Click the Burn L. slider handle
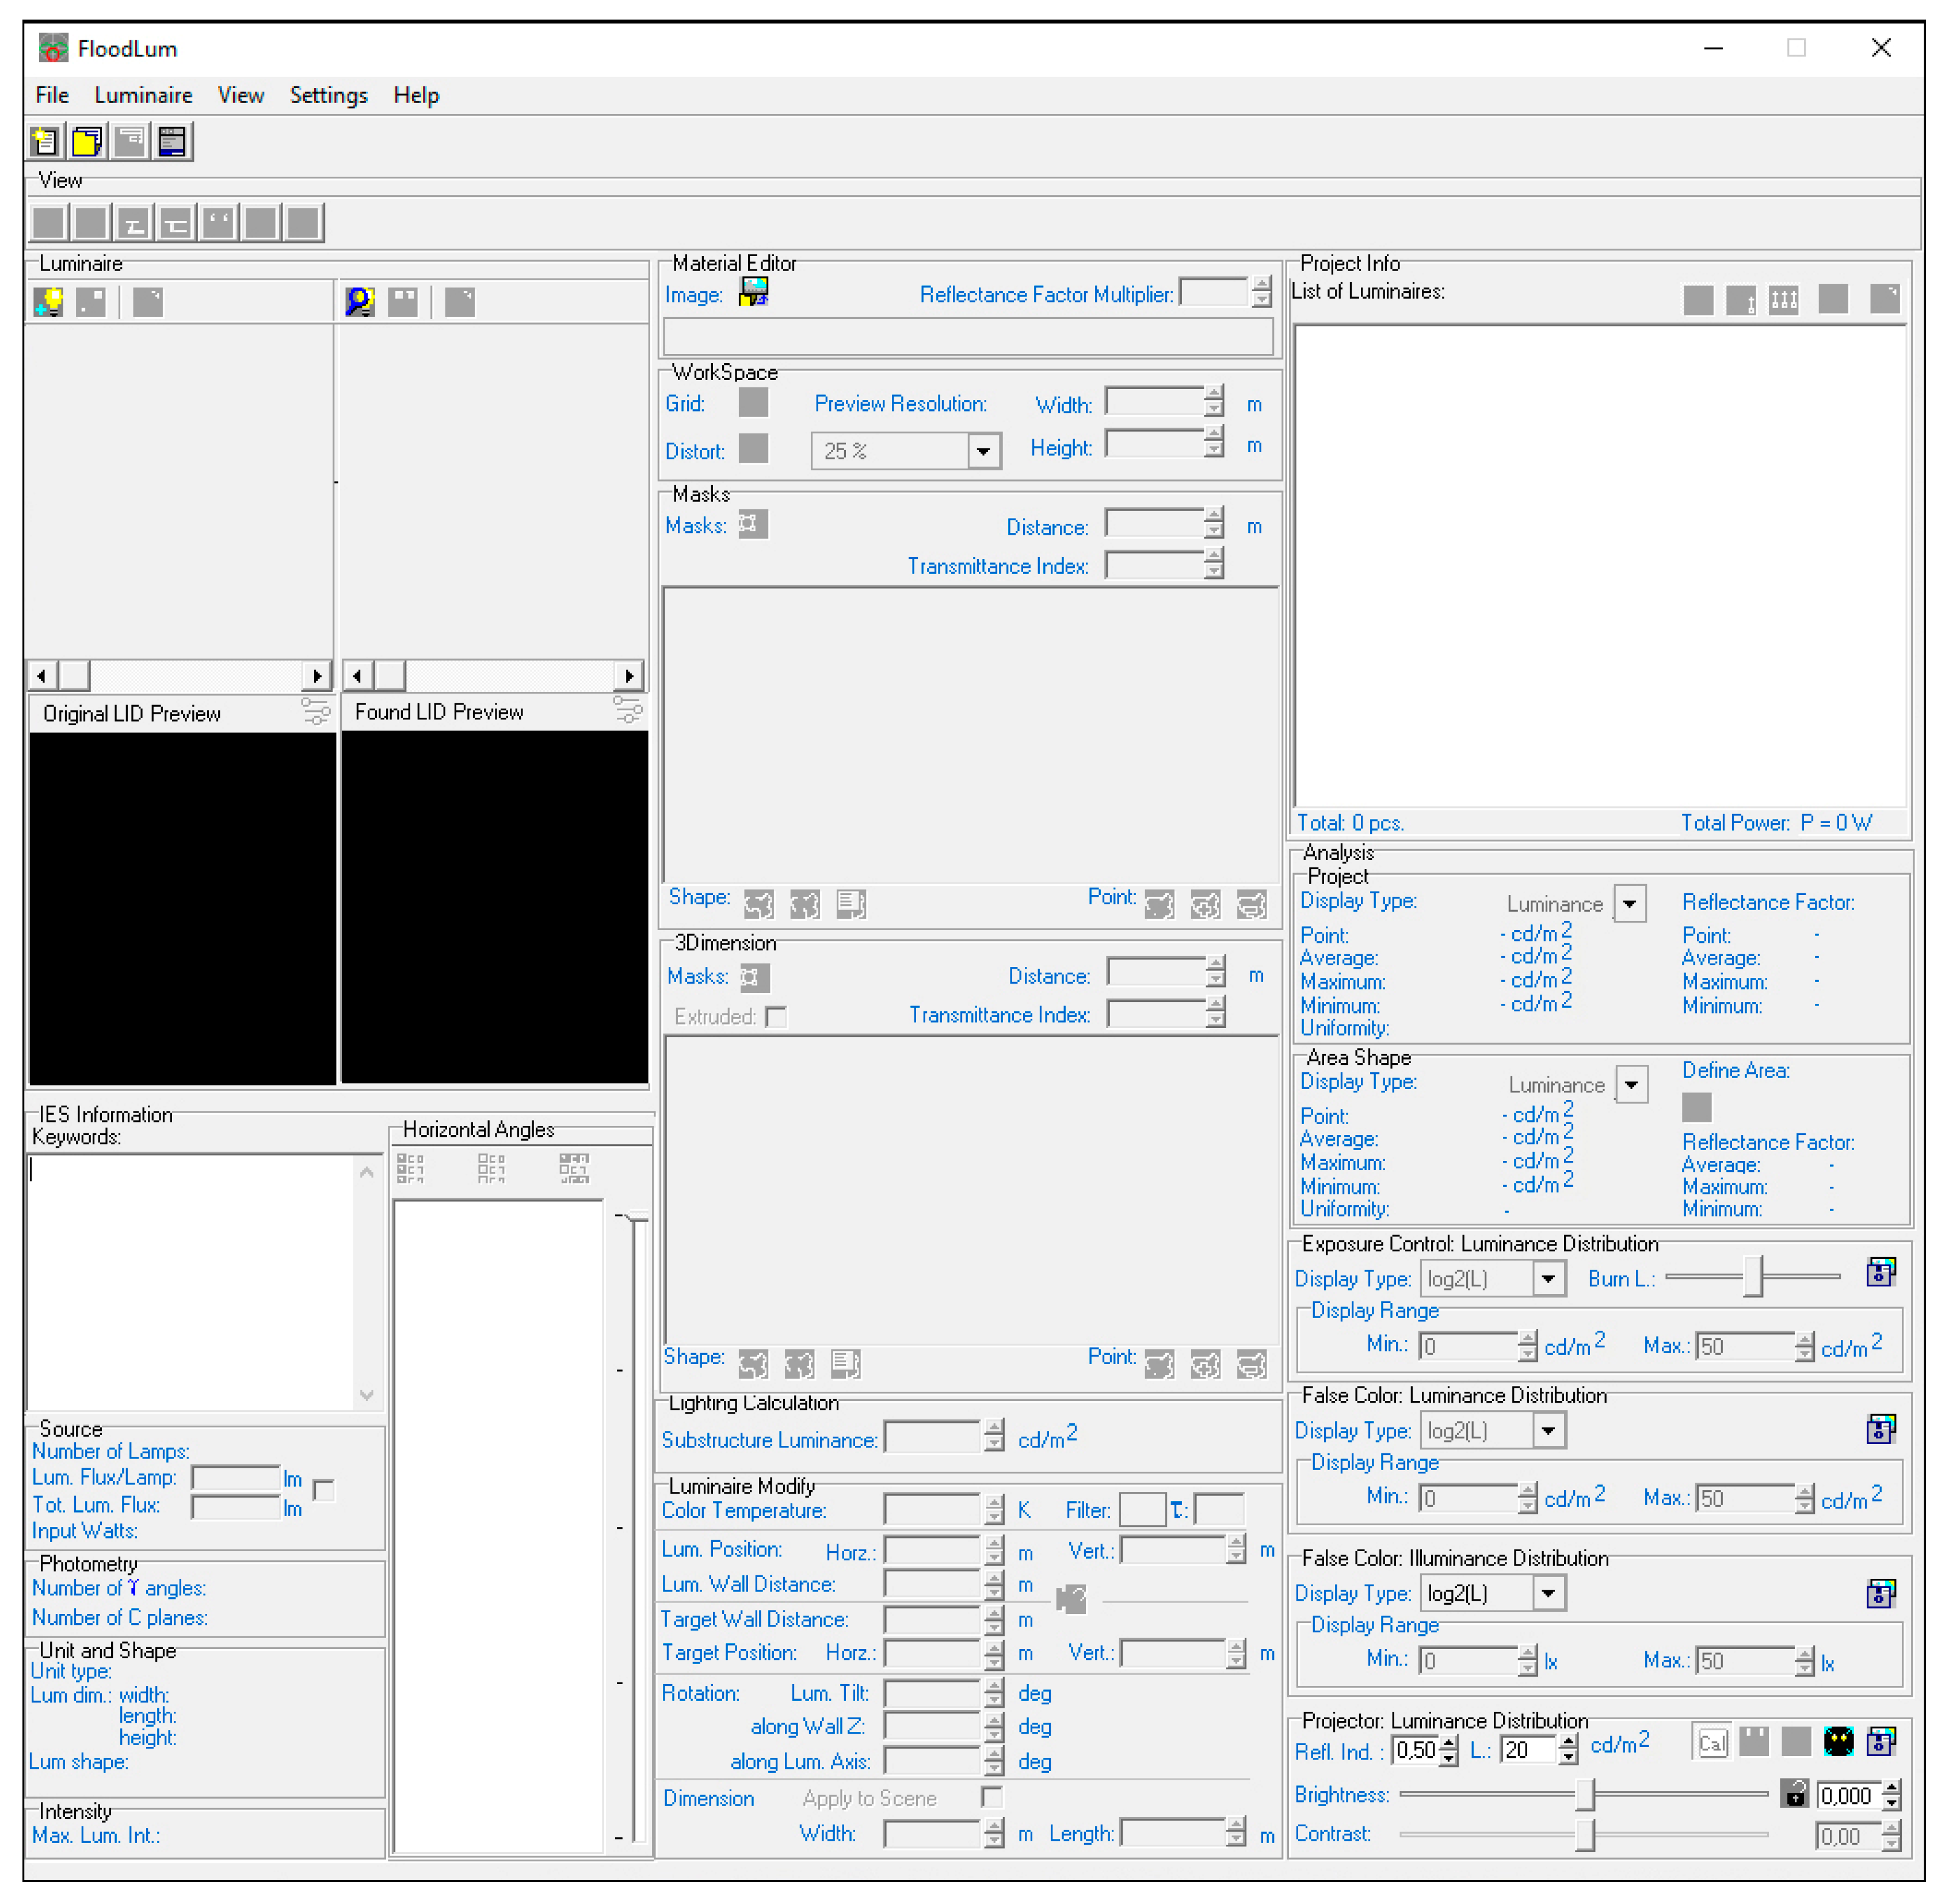 point(1752,1277)
